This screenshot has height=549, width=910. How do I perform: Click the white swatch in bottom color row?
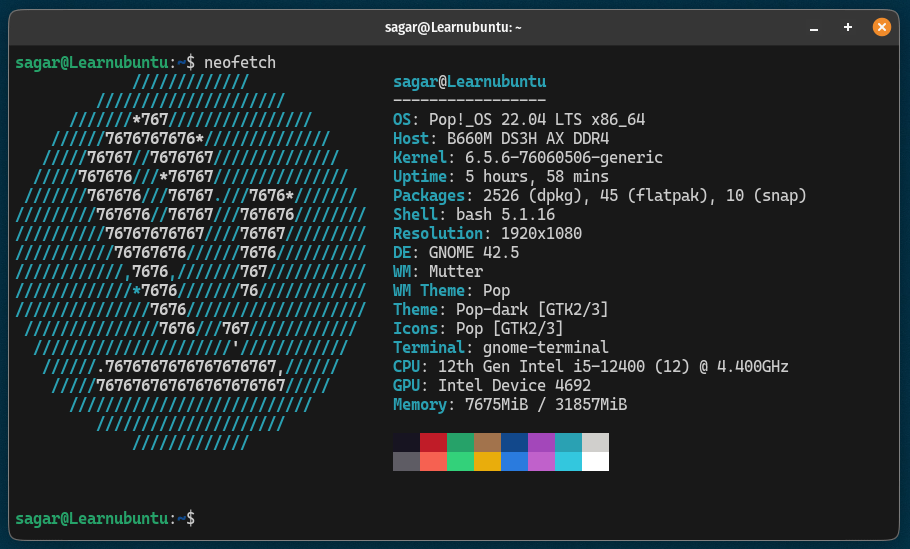click(x=595, y=461)
